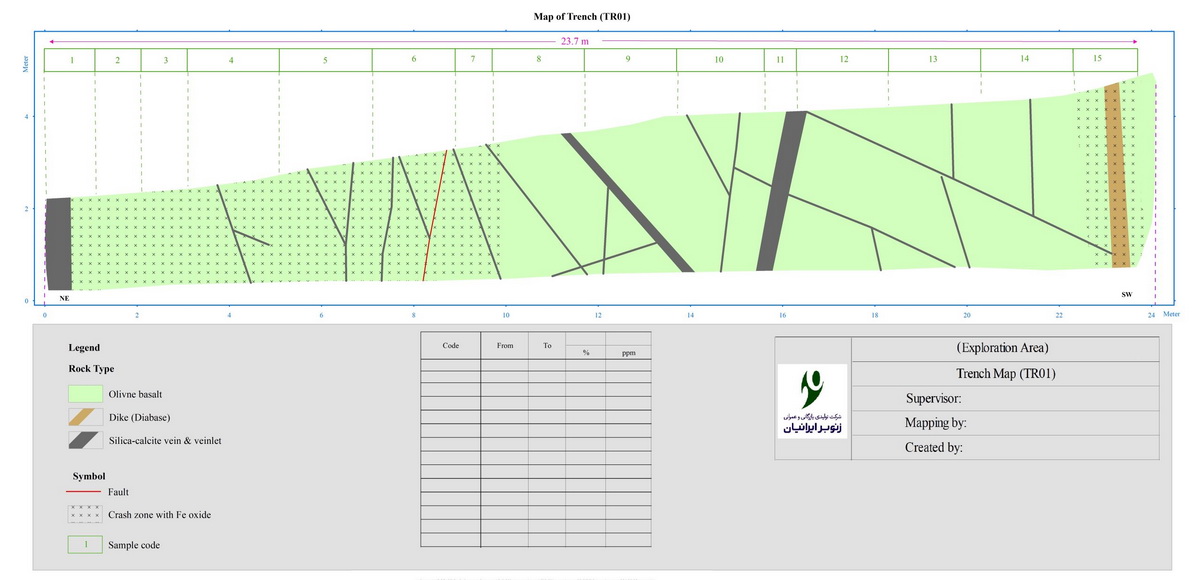Screen dimensions: 1200x580
Task: Click the company logo in the title block
Action: [812, 400]
